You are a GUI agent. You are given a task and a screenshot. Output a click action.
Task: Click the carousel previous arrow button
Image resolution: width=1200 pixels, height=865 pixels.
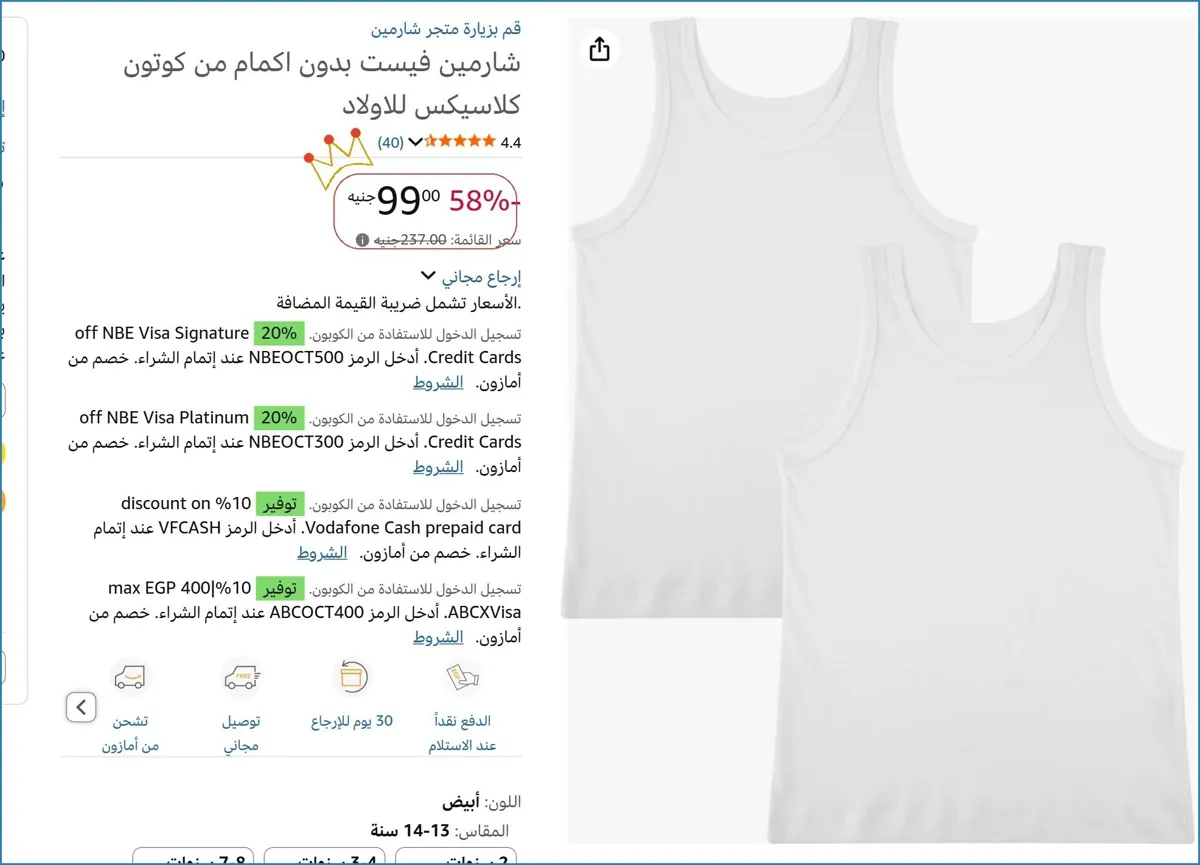(81, 707)
